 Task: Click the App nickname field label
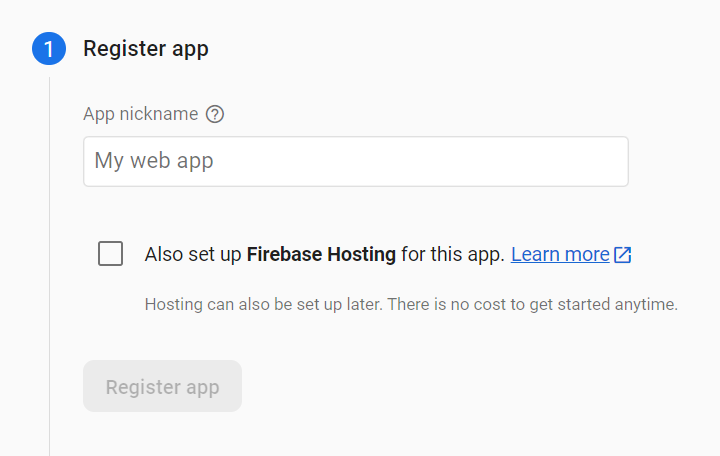(141, 114)
